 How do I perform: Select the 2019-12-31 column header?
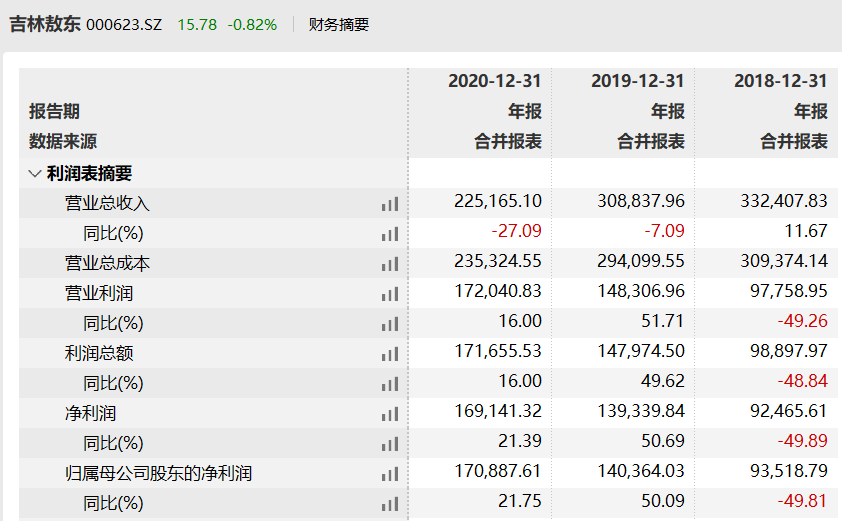click(x=637, y=81)
